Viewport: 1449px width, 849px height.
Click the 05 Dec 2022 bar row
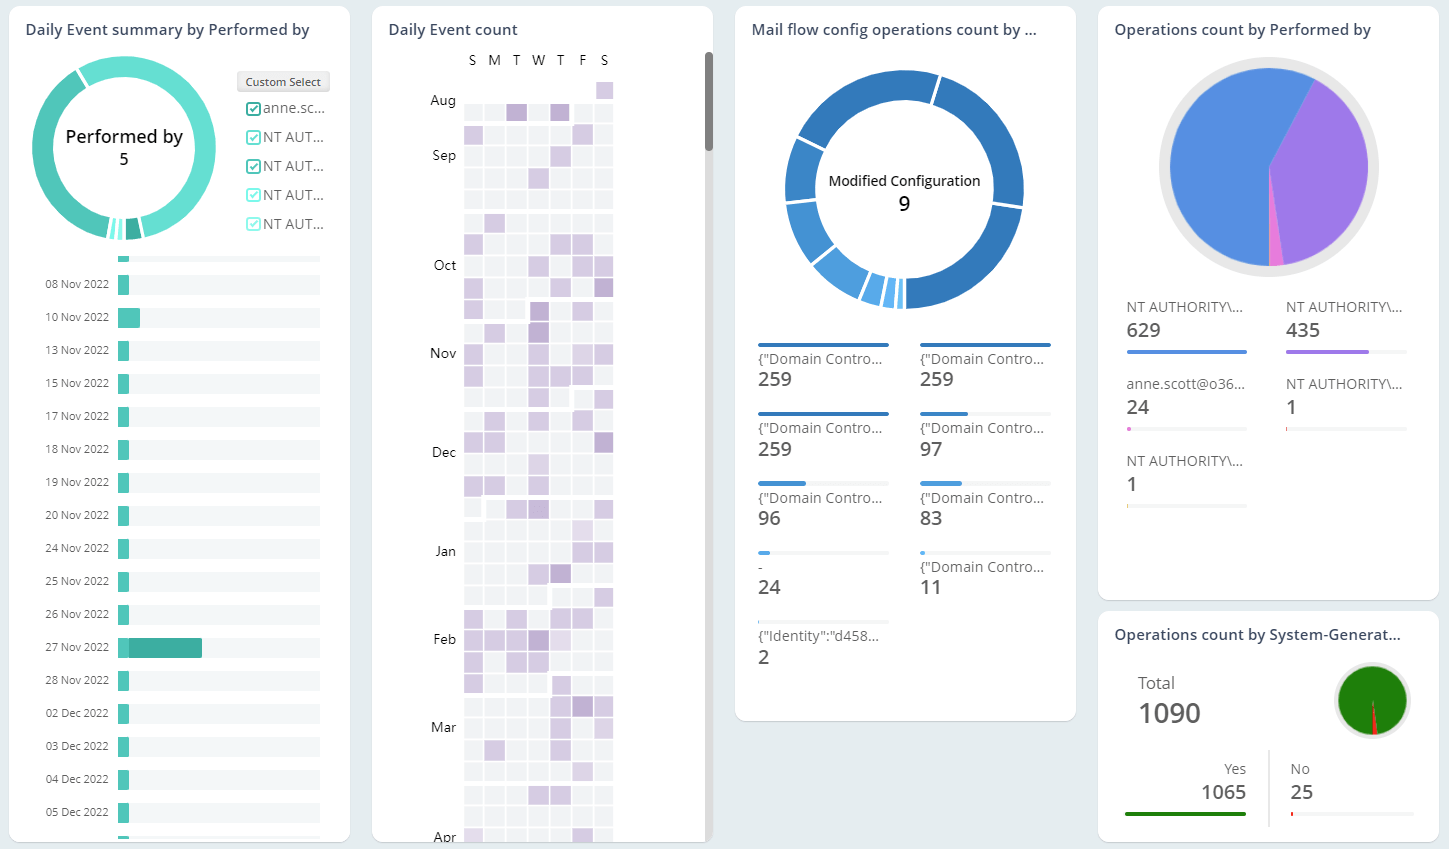click(218, 813)
